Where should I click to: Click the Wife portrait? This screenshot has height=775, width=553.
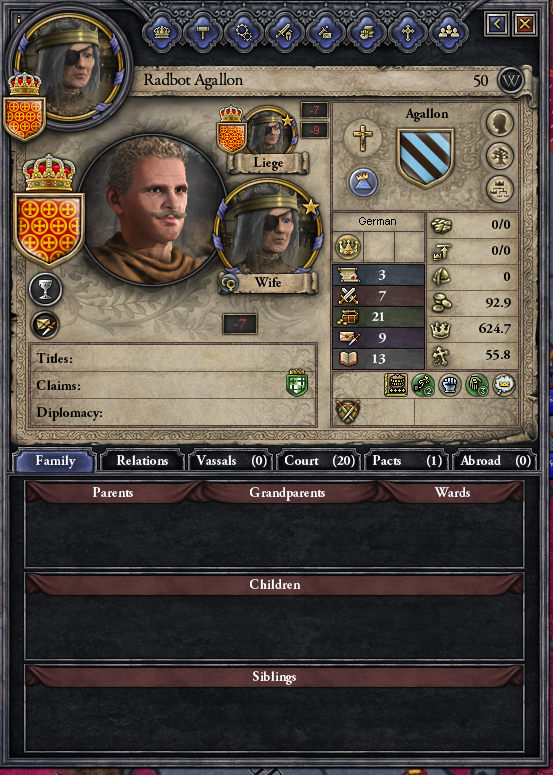point(268,229)
